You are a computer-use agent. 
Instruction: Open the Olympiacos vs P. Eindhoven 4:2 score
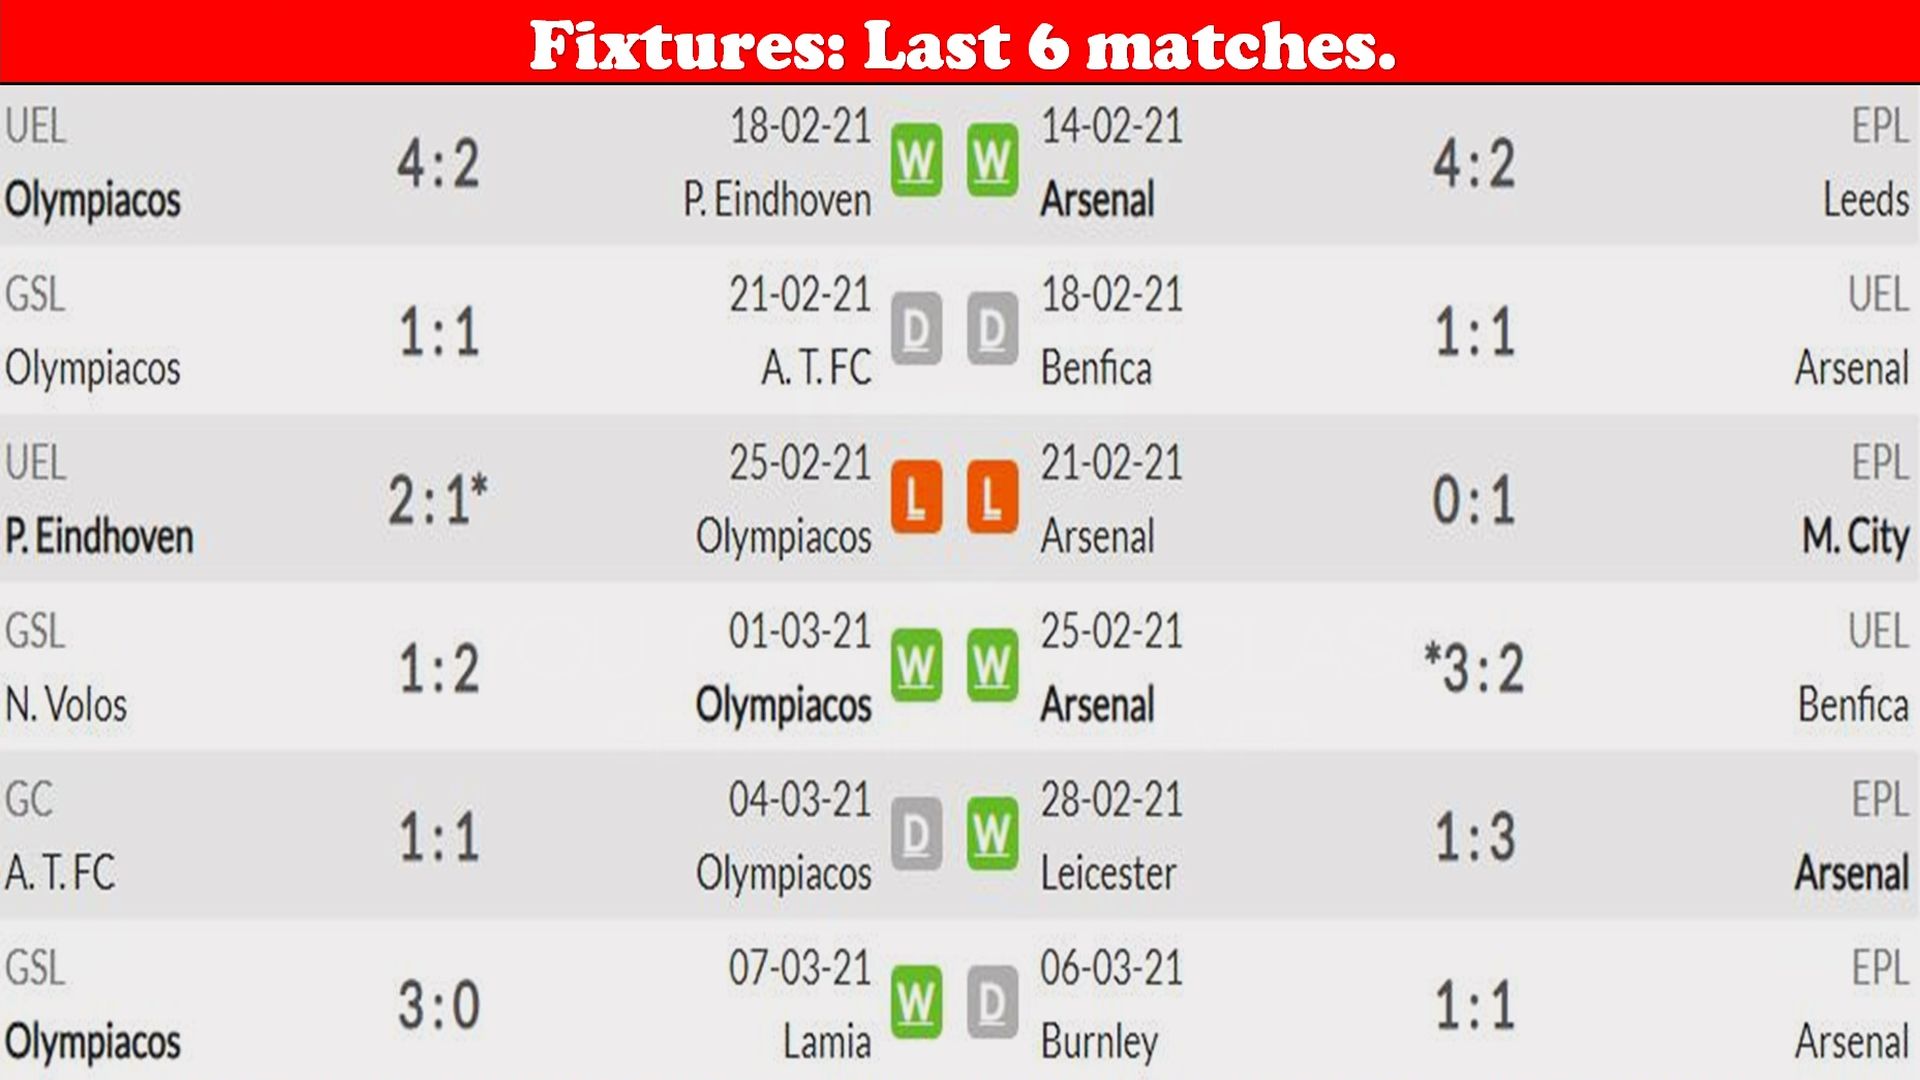(x=438, y=164)
